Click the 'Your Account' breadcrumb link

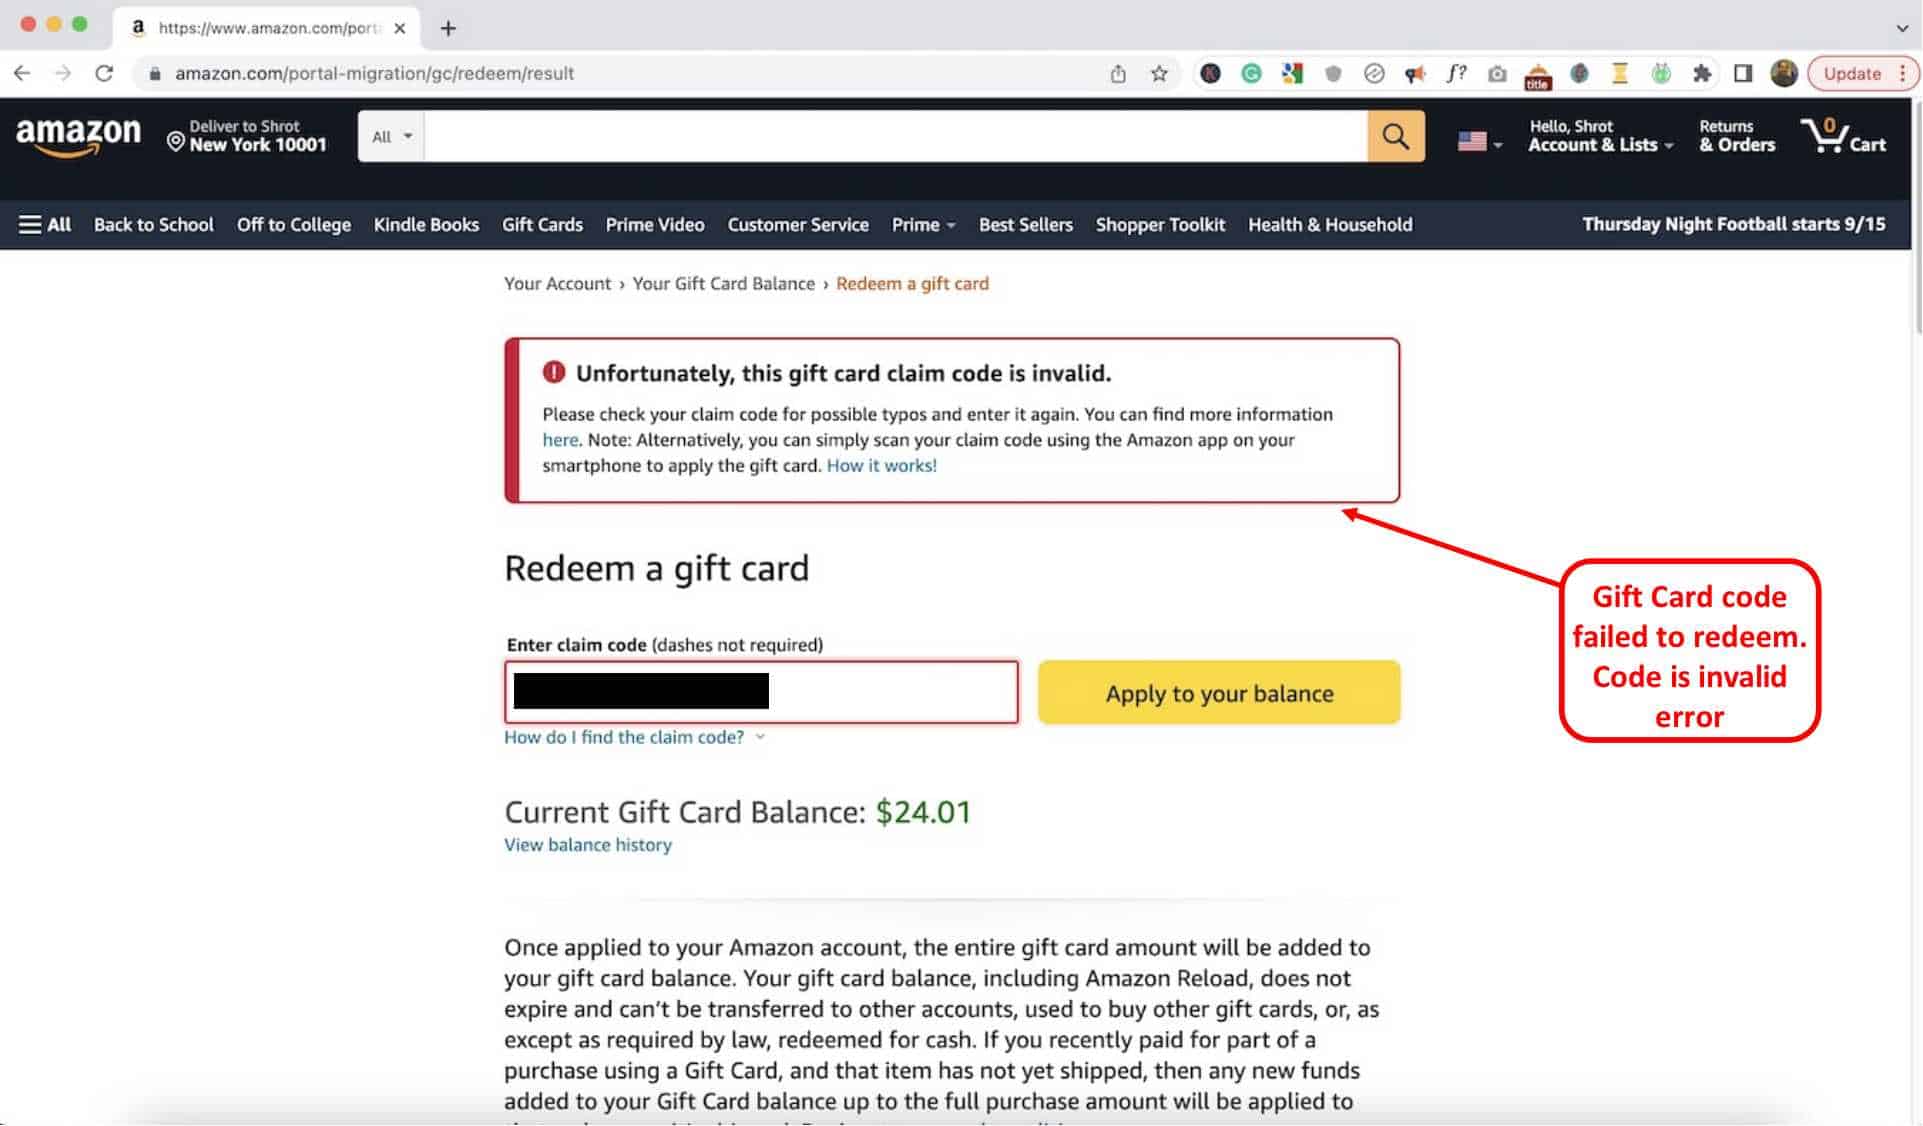pos(557,283)
